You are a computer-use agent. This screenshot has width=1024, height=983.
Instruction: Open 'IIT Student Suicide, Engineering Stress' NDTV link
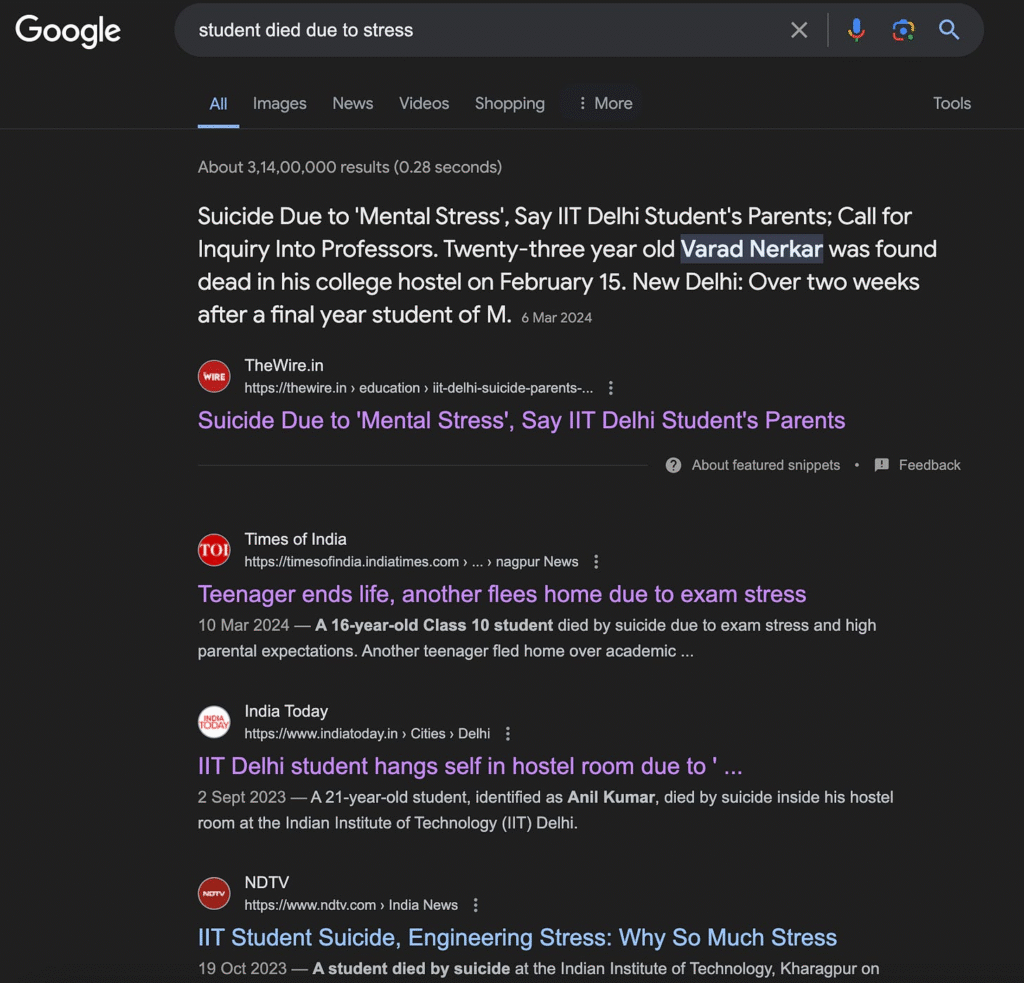coord(517,938)
